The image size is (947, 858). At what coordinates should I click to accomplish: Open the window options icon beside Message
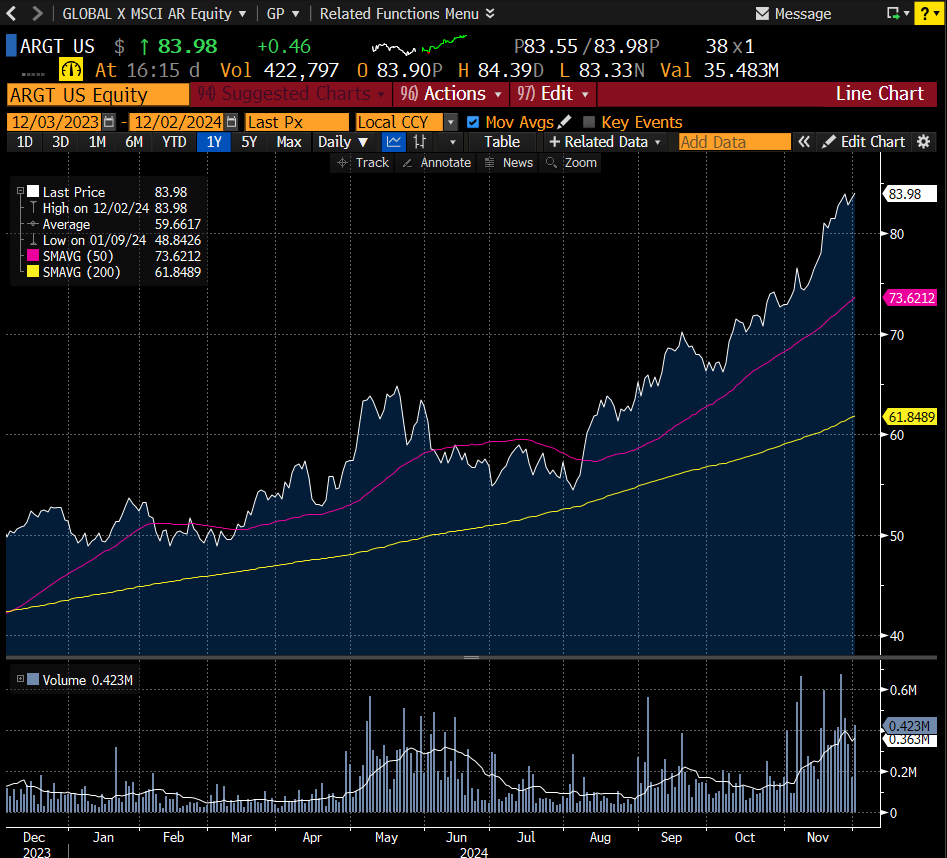897,13
